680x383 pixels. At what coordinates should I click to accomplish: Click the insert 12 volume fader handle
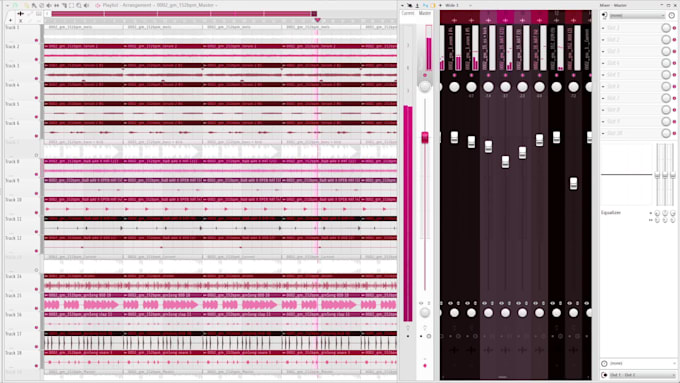pos(556,137)
